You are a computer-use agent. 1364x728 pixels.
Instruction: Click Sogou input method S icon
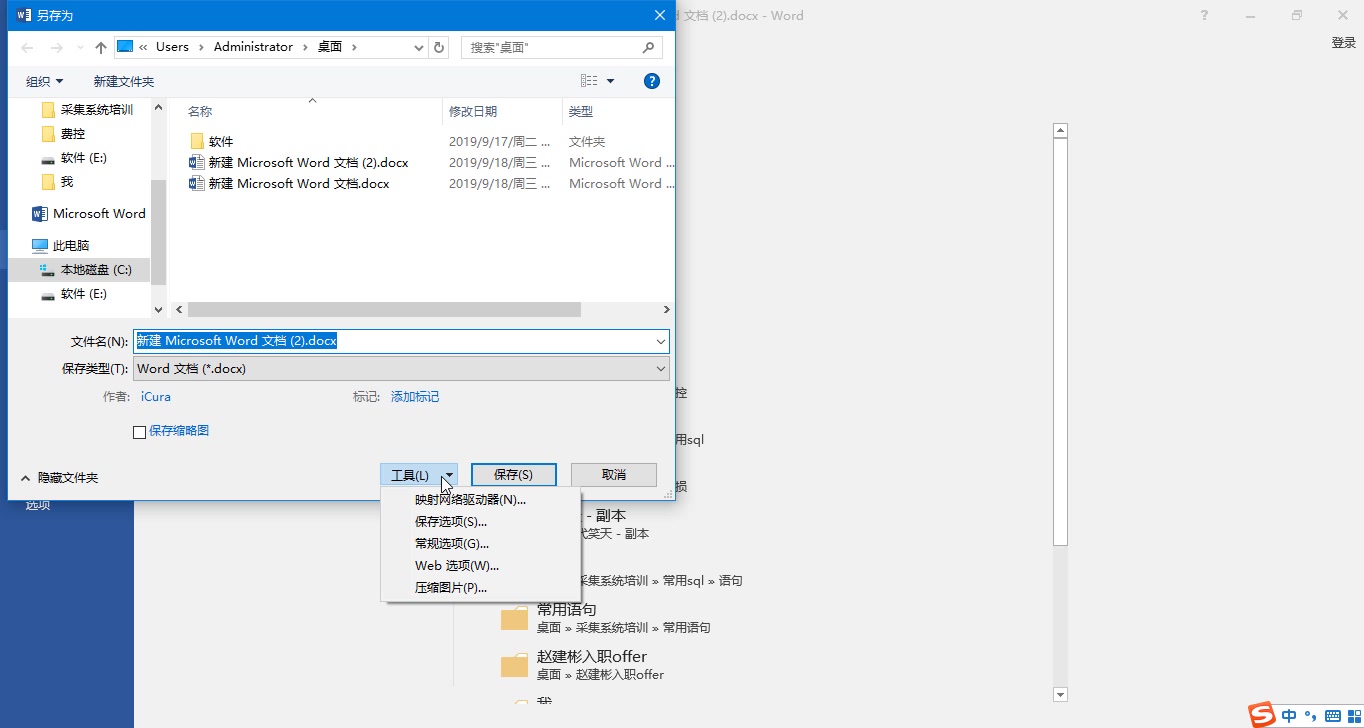(x=1263, y=715)
